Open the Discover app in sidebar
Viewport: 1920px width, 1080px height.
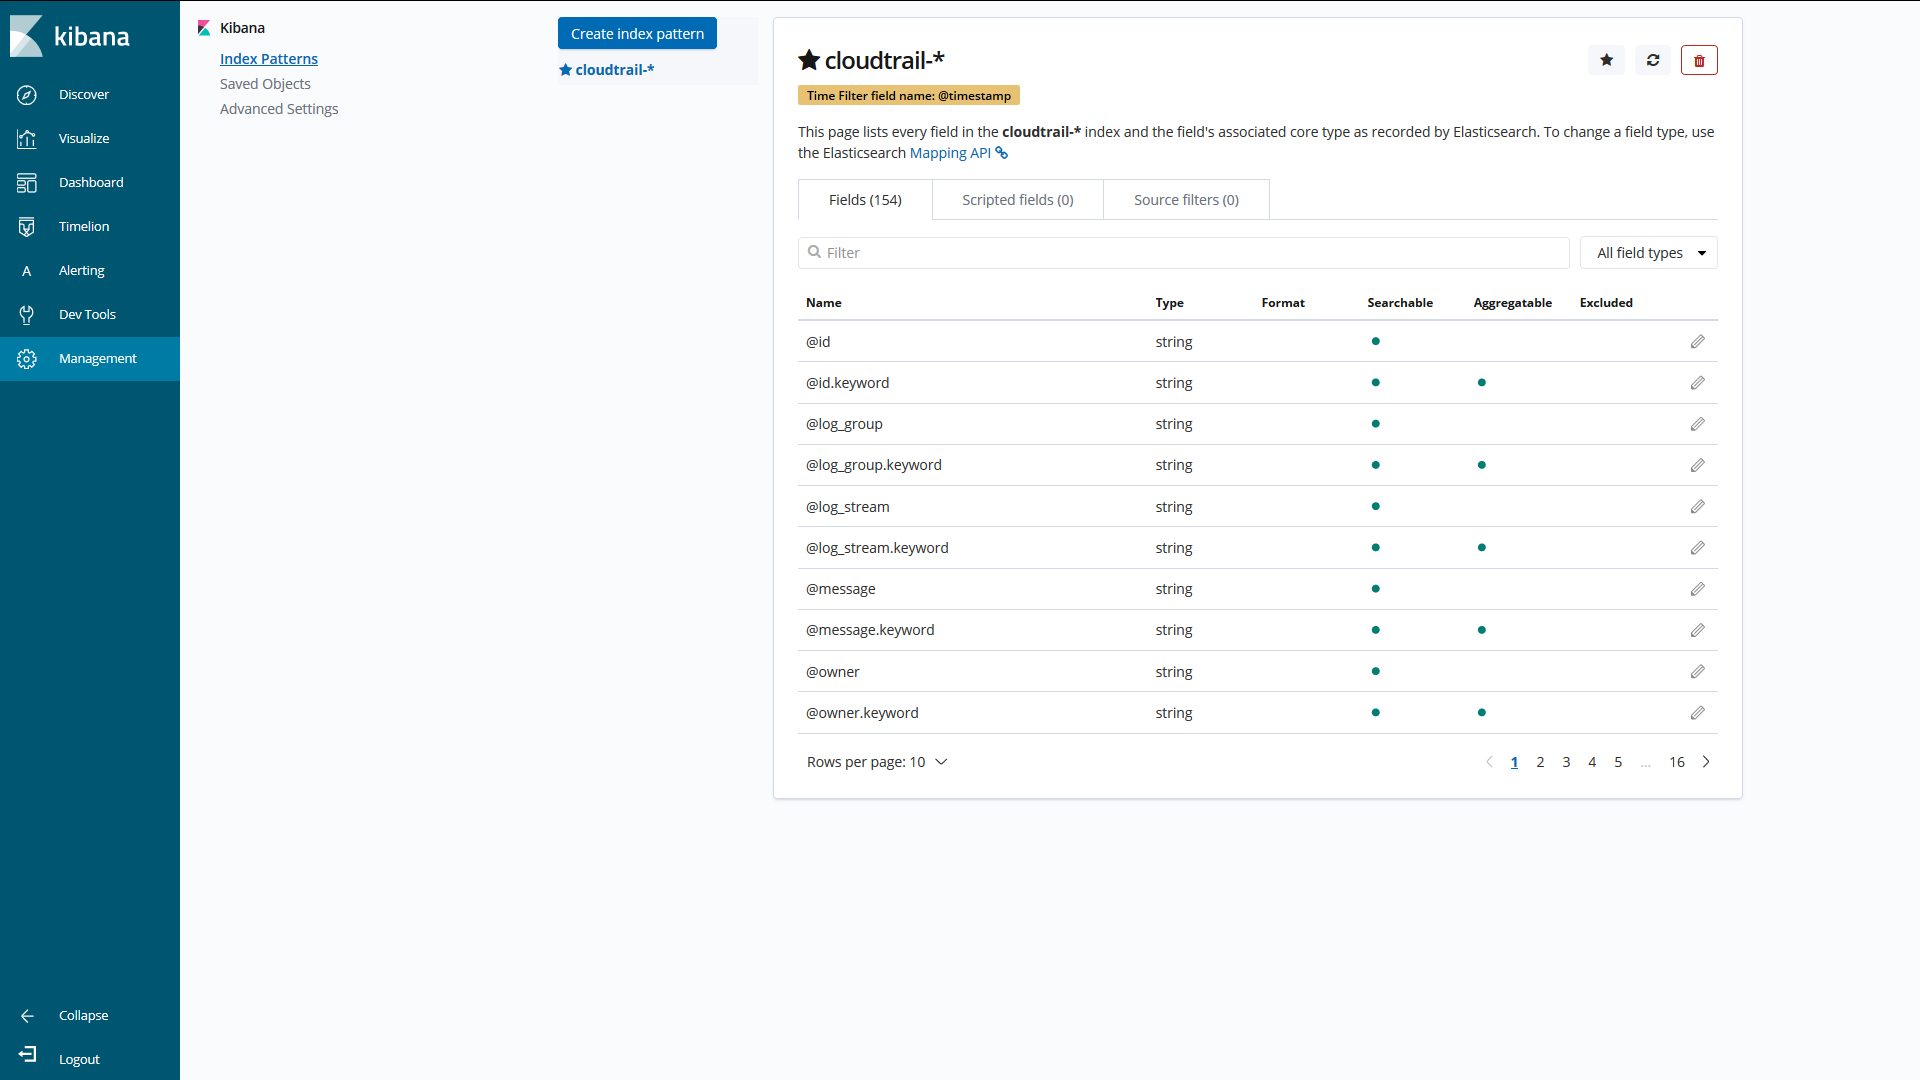[x=84, y=94]
